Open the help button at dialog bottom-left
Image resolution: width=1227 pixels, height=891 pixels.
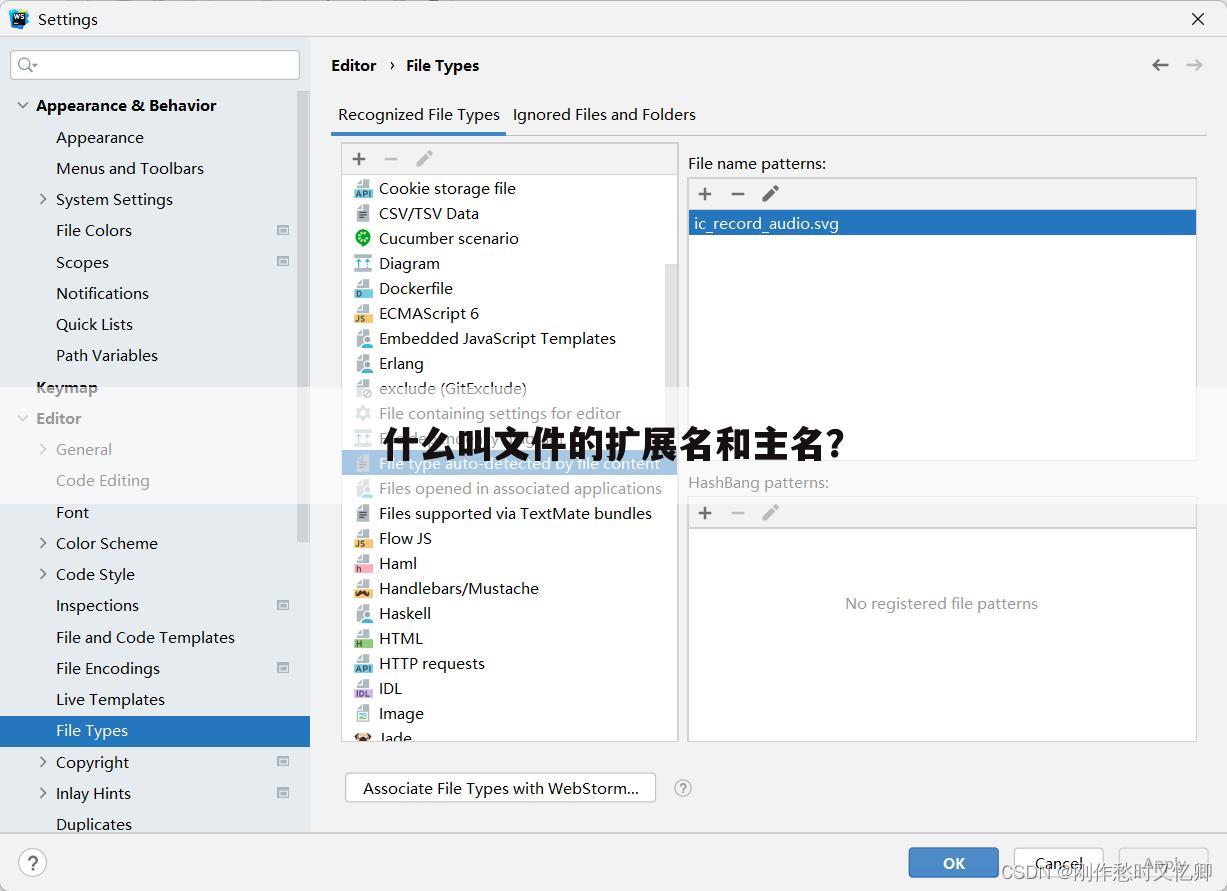coord(32,863)
